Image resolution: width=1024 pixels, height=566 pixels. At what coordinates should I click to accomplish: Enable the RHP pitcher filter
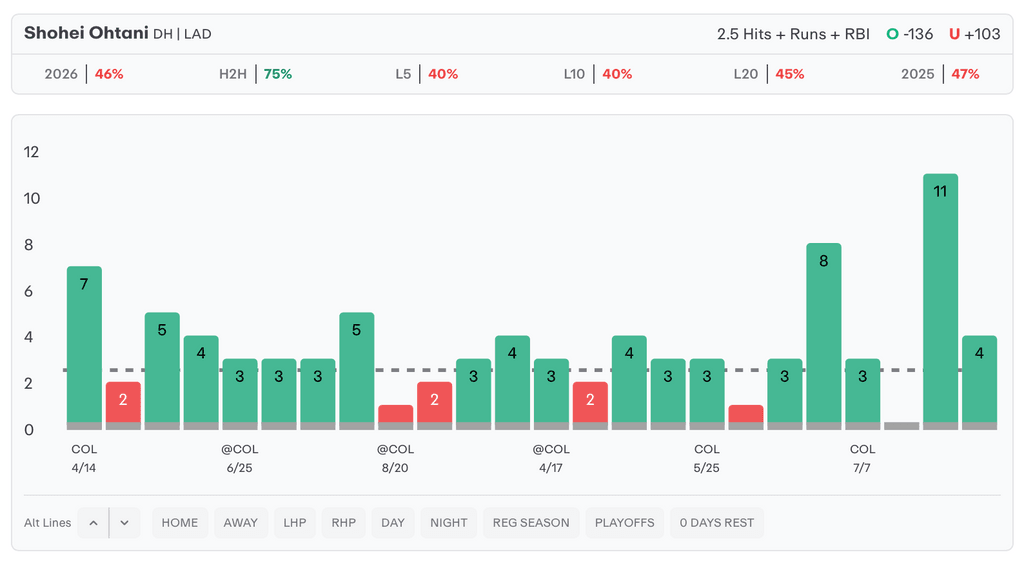344,523
